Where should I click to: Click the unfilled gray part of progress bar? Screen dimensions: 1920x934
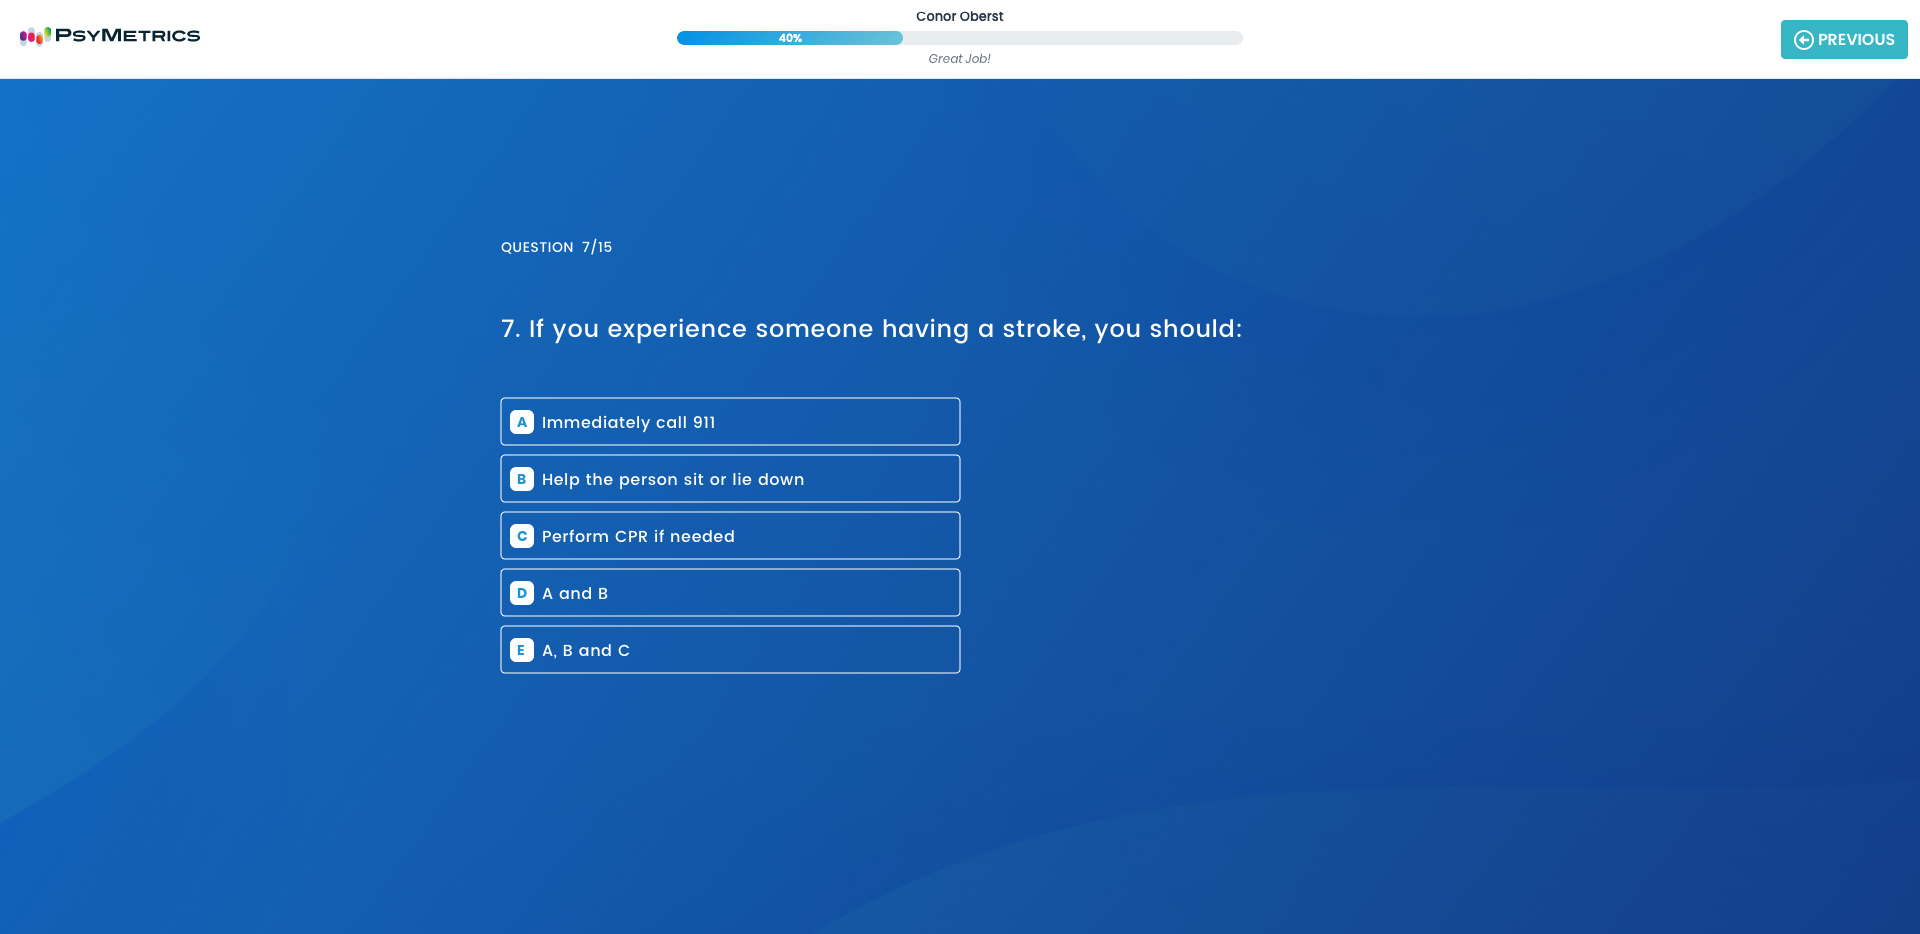point(1070,38)
